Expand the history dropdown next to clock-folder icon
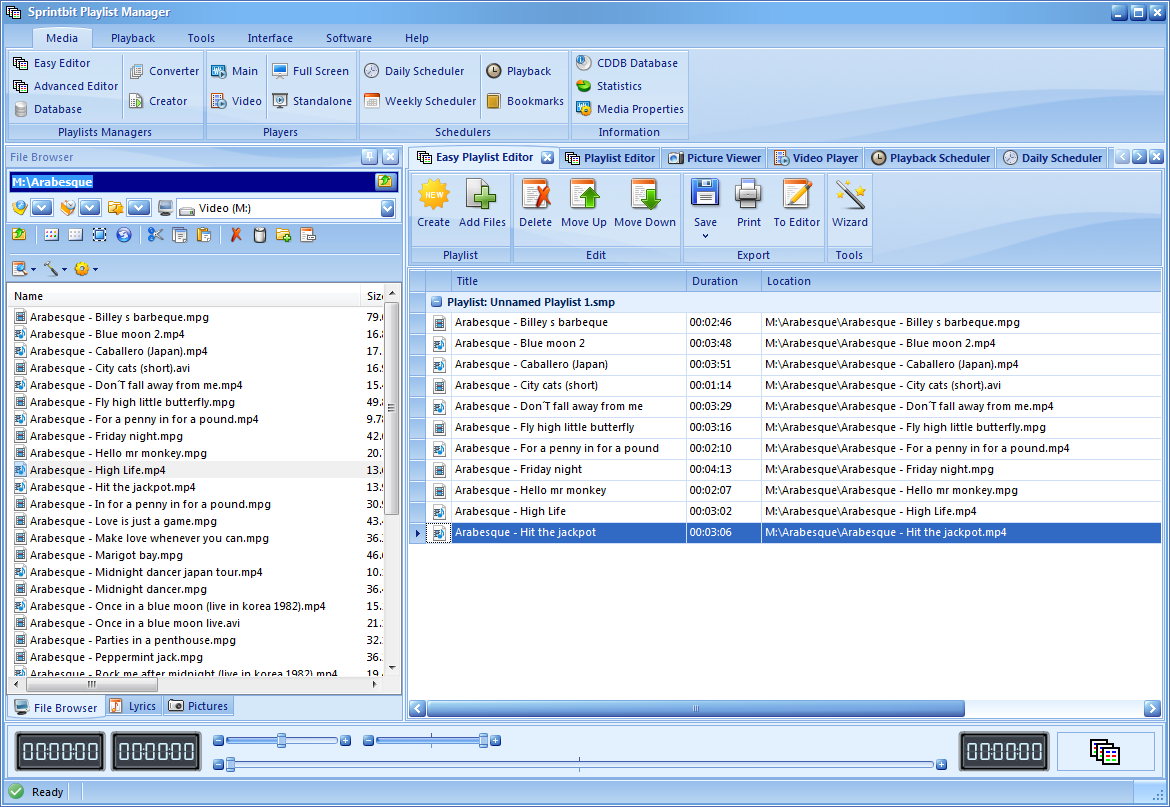The image size is (1170, 807). (x=91, y=208)
